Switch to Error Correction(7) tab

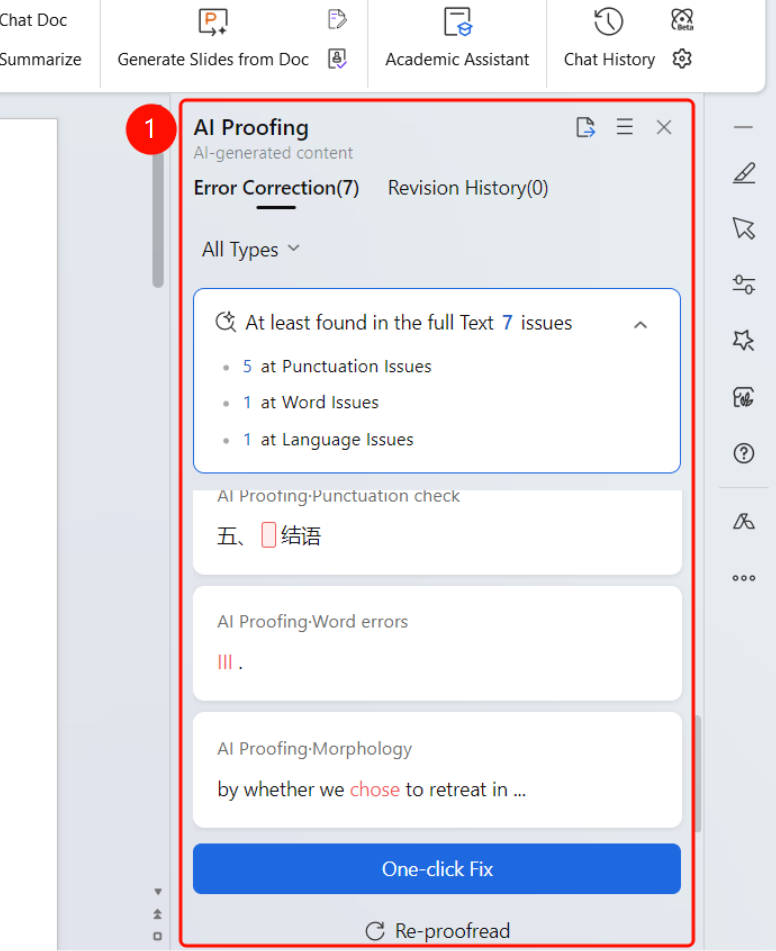pyautogui.click(x=276, y=188)
